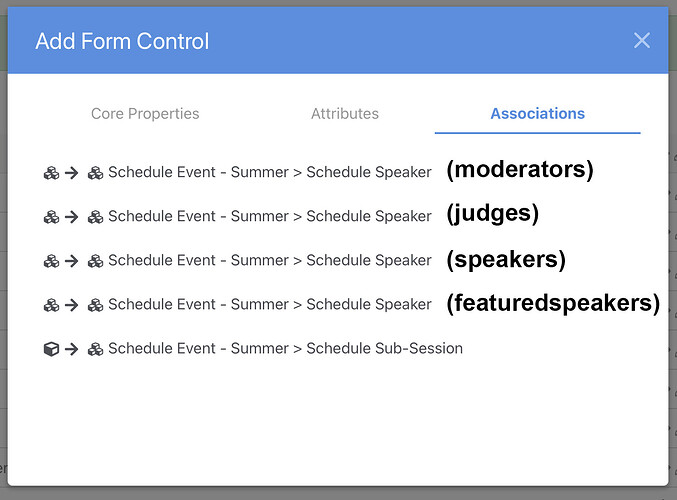Click target cubes icon in Sub-Session row
The width and height of the screenshot is (677, 500).
pyautogui.click(x=95, y=349)
